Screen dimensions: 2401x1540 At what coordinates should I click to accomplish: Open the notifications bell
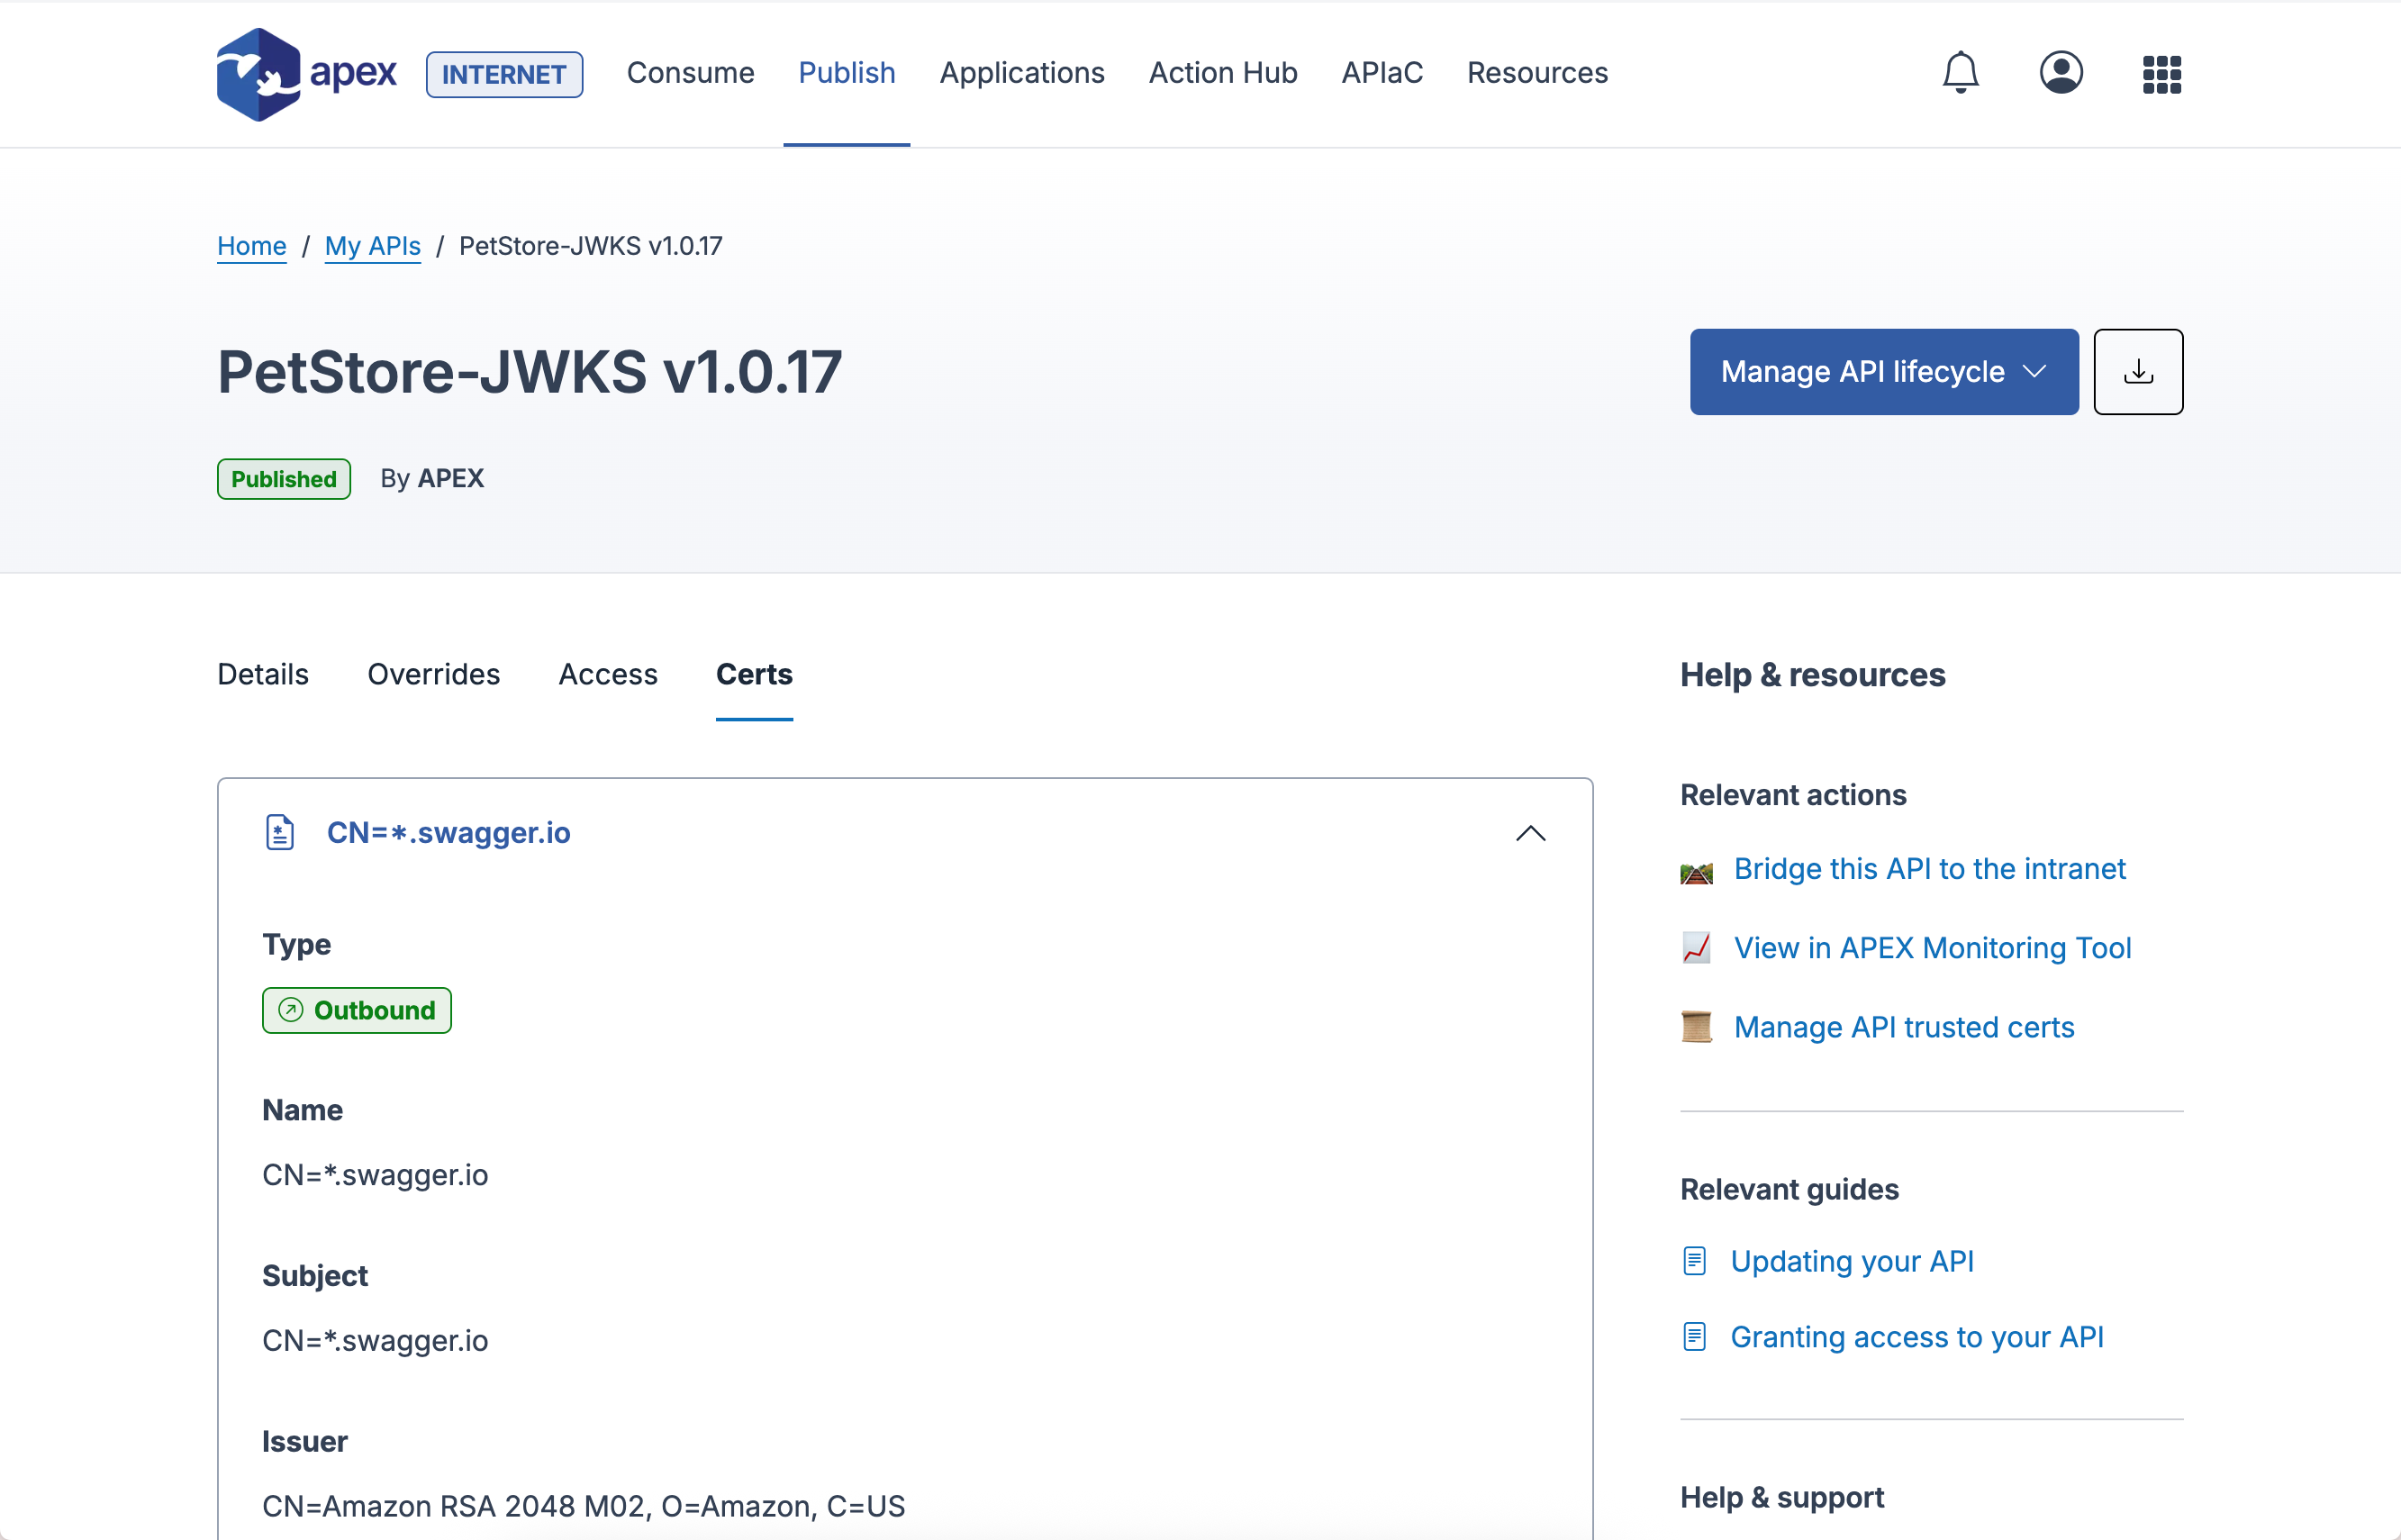pos(1960,72)
